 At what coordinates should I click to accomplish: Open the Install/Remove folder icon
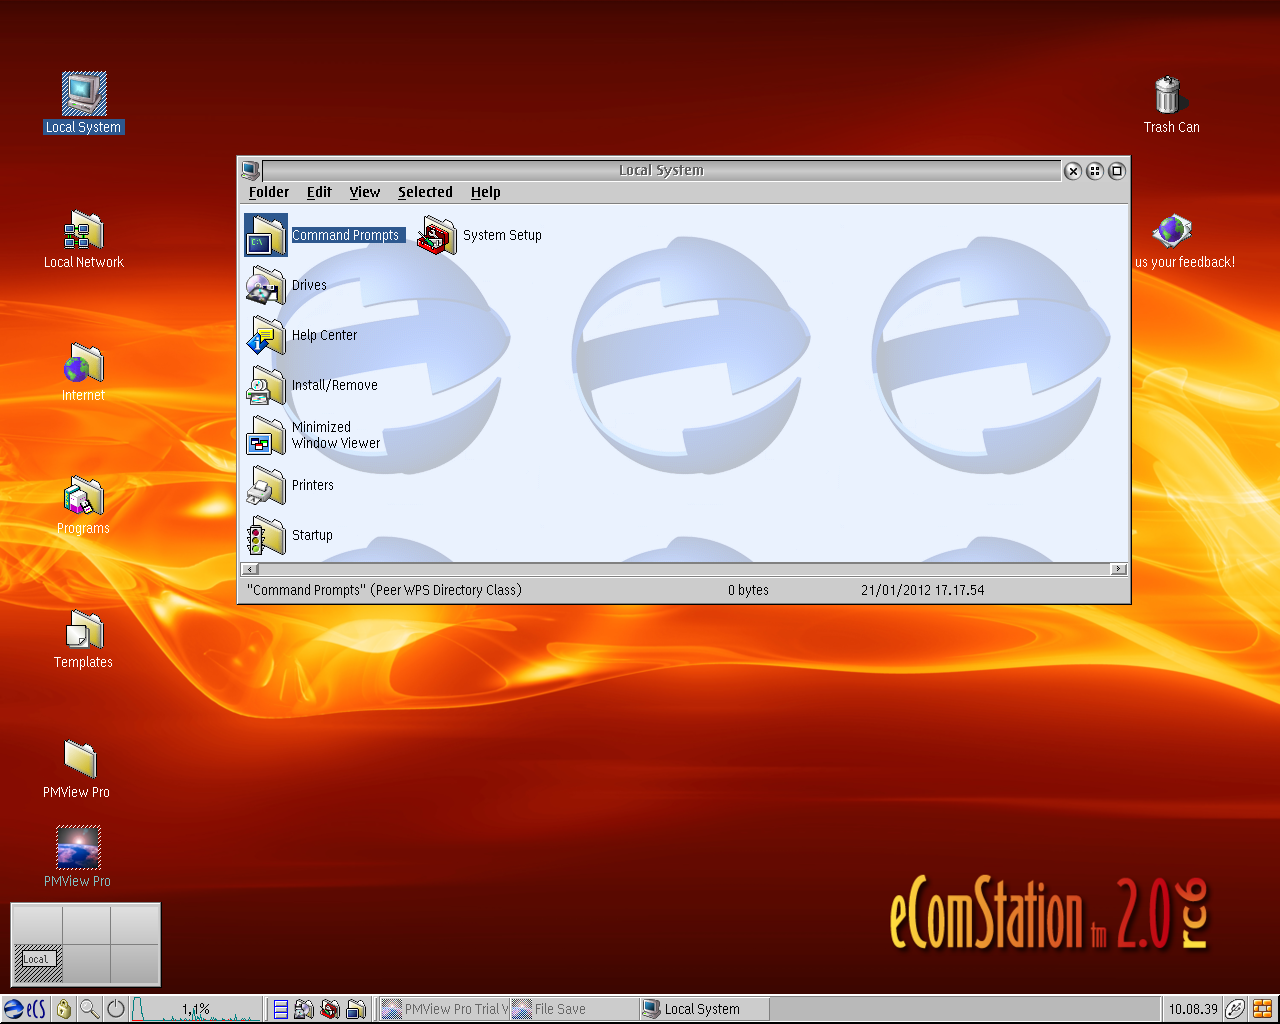[266, 386]
